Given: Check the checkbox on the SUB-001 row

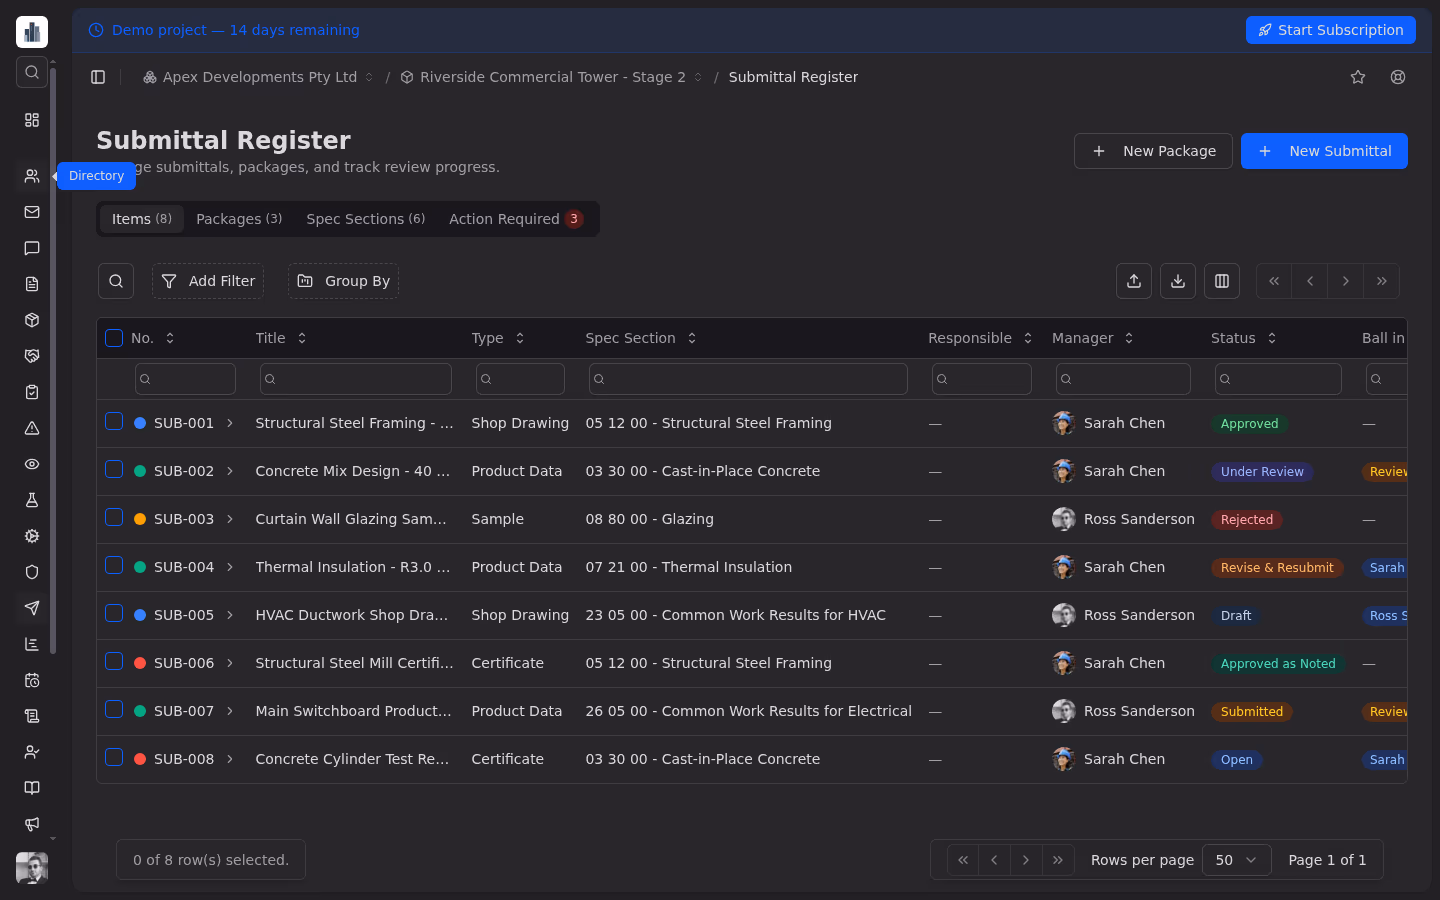Looking at the screenshot, I should [x=113, y=422].
